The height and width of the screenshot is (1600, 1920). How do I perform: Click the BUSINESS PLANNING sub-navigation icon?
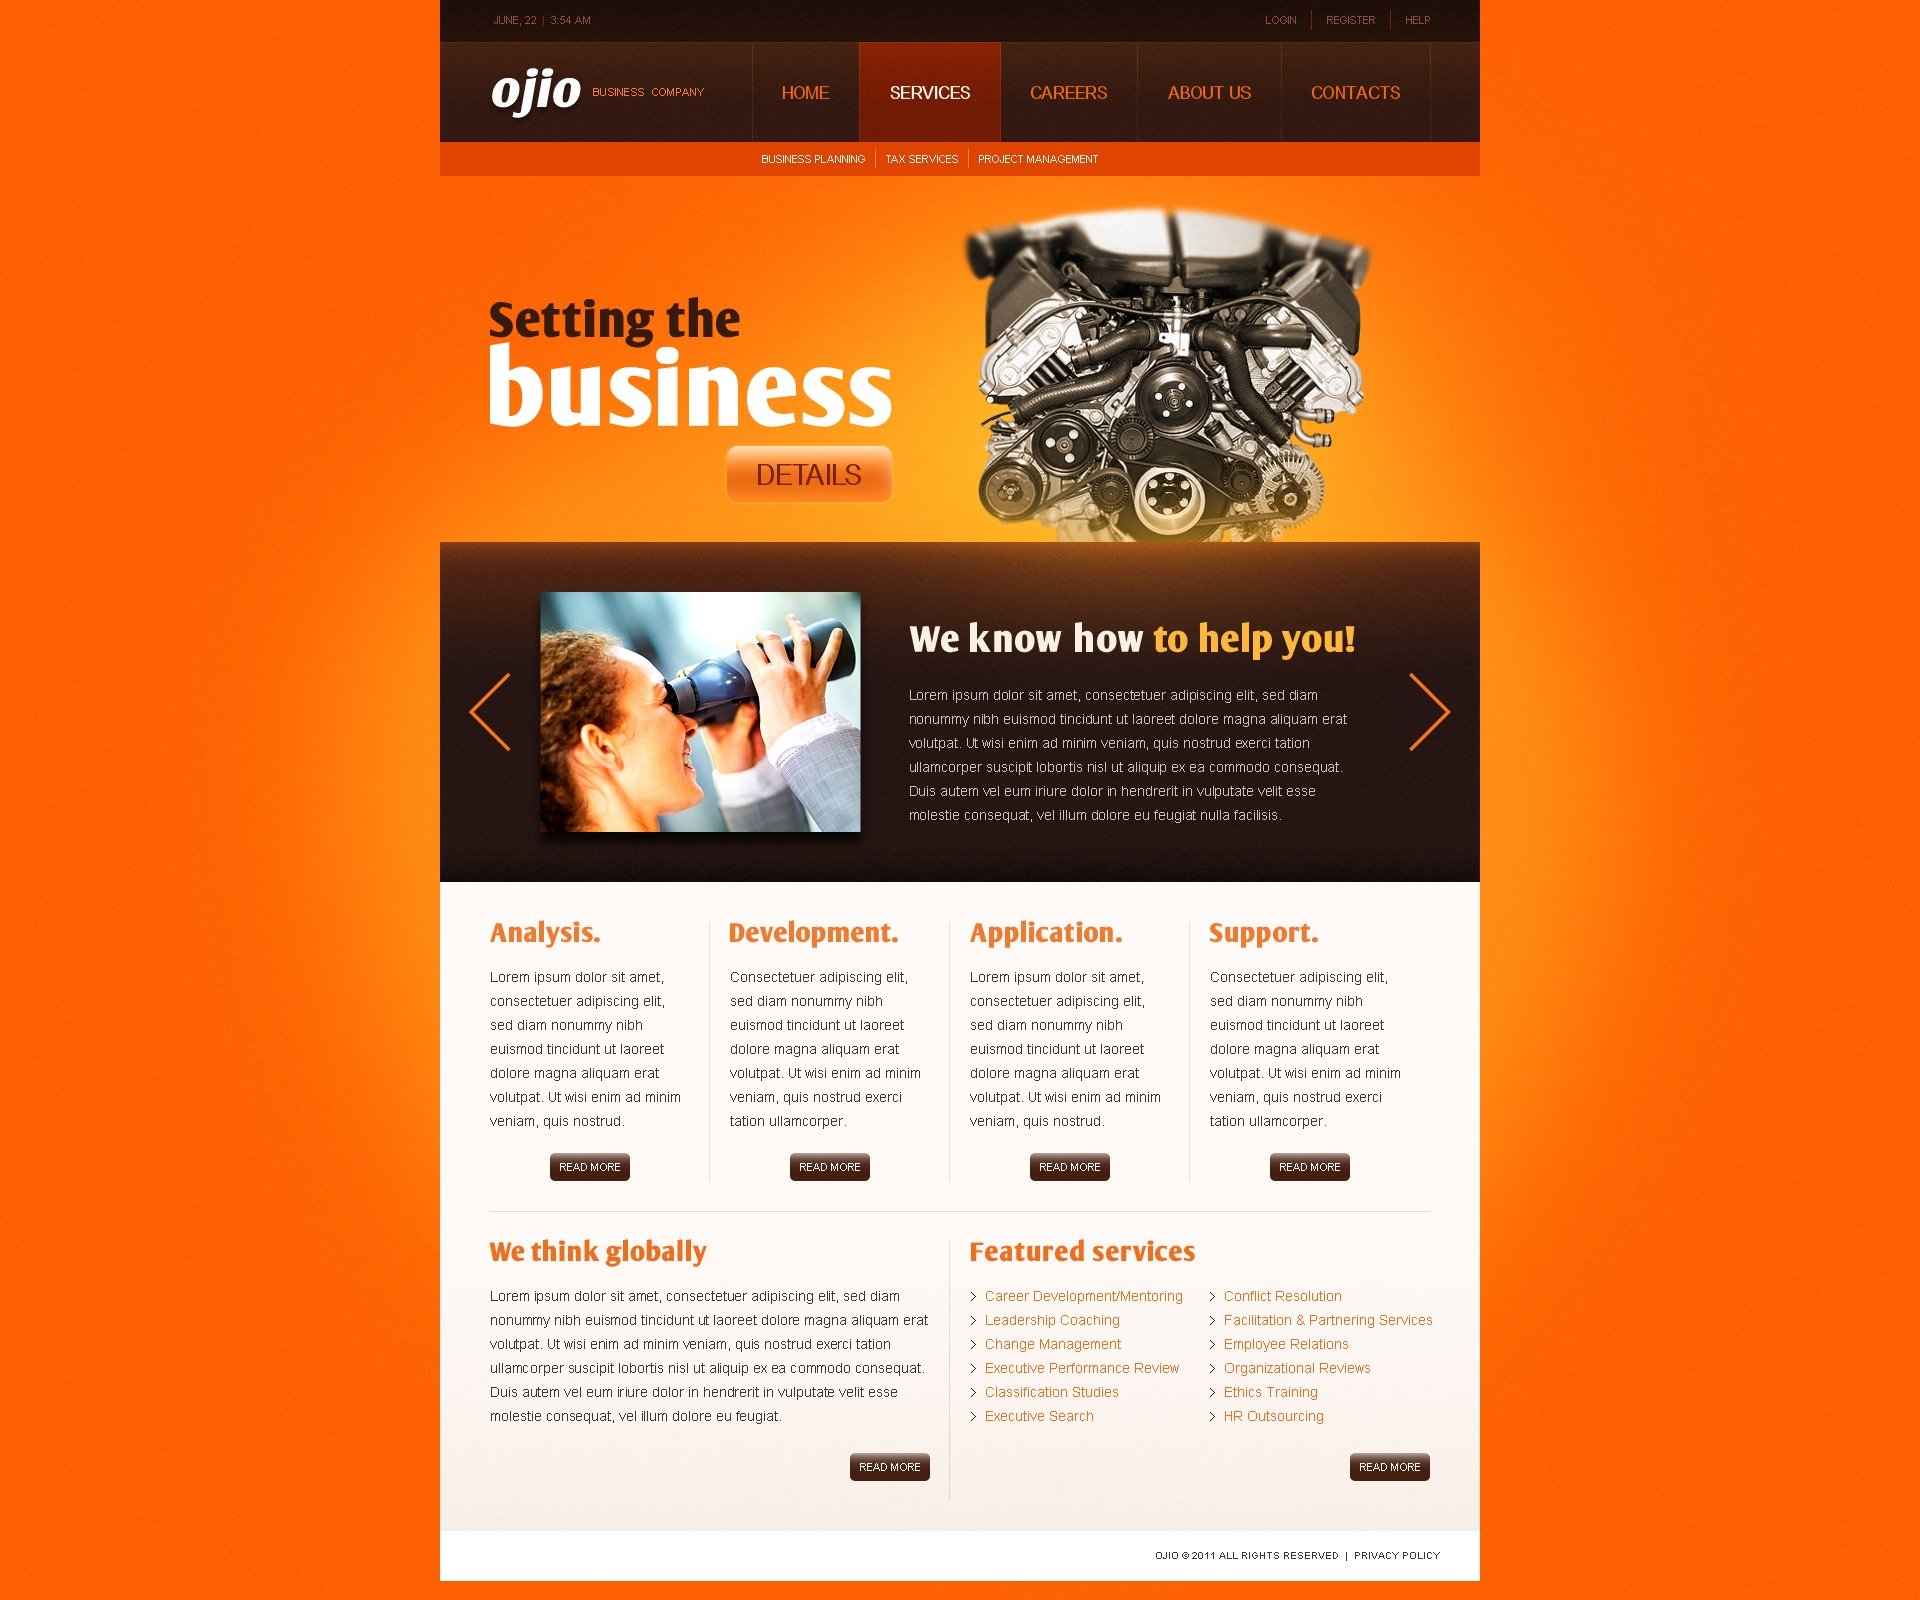tap(813, 160)
